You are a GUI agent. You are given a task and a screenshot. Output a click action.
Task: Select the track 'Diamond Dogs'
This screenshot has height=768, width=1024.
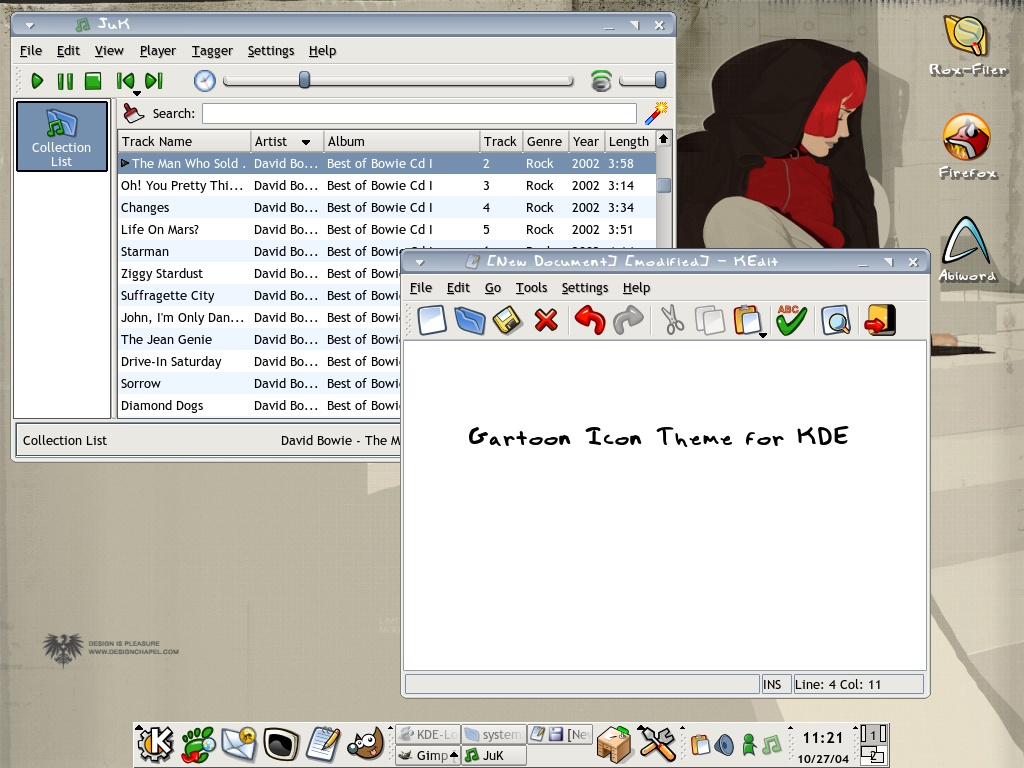[x=259, y=405]
